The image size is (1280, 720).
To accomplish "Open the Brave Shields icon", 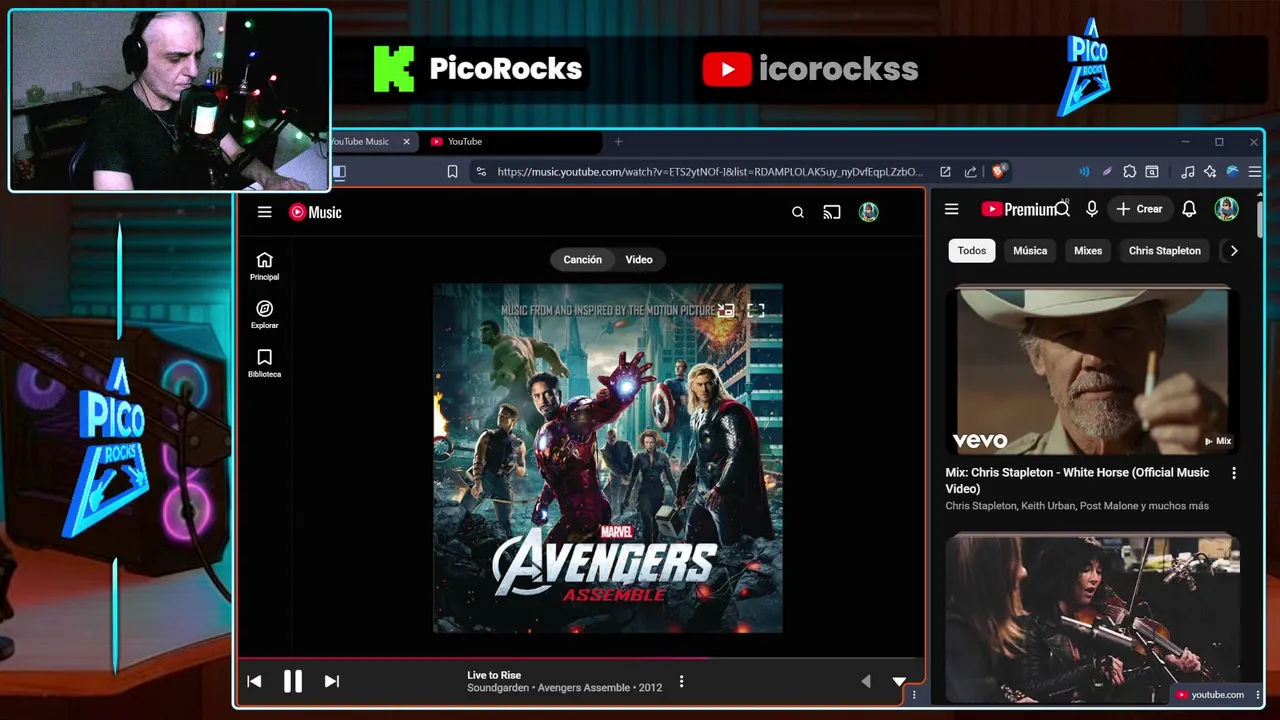I will click(x=998, y=171).
